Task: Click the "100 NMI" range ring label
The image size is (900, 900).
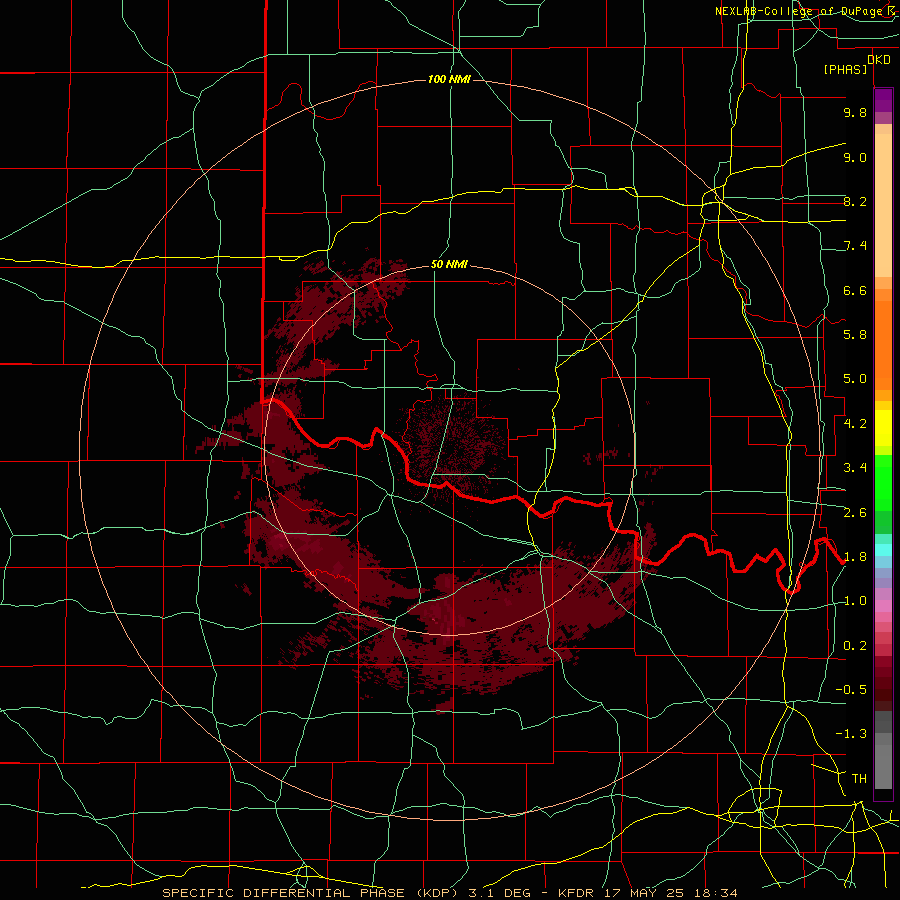Action: tap(449, 79)
